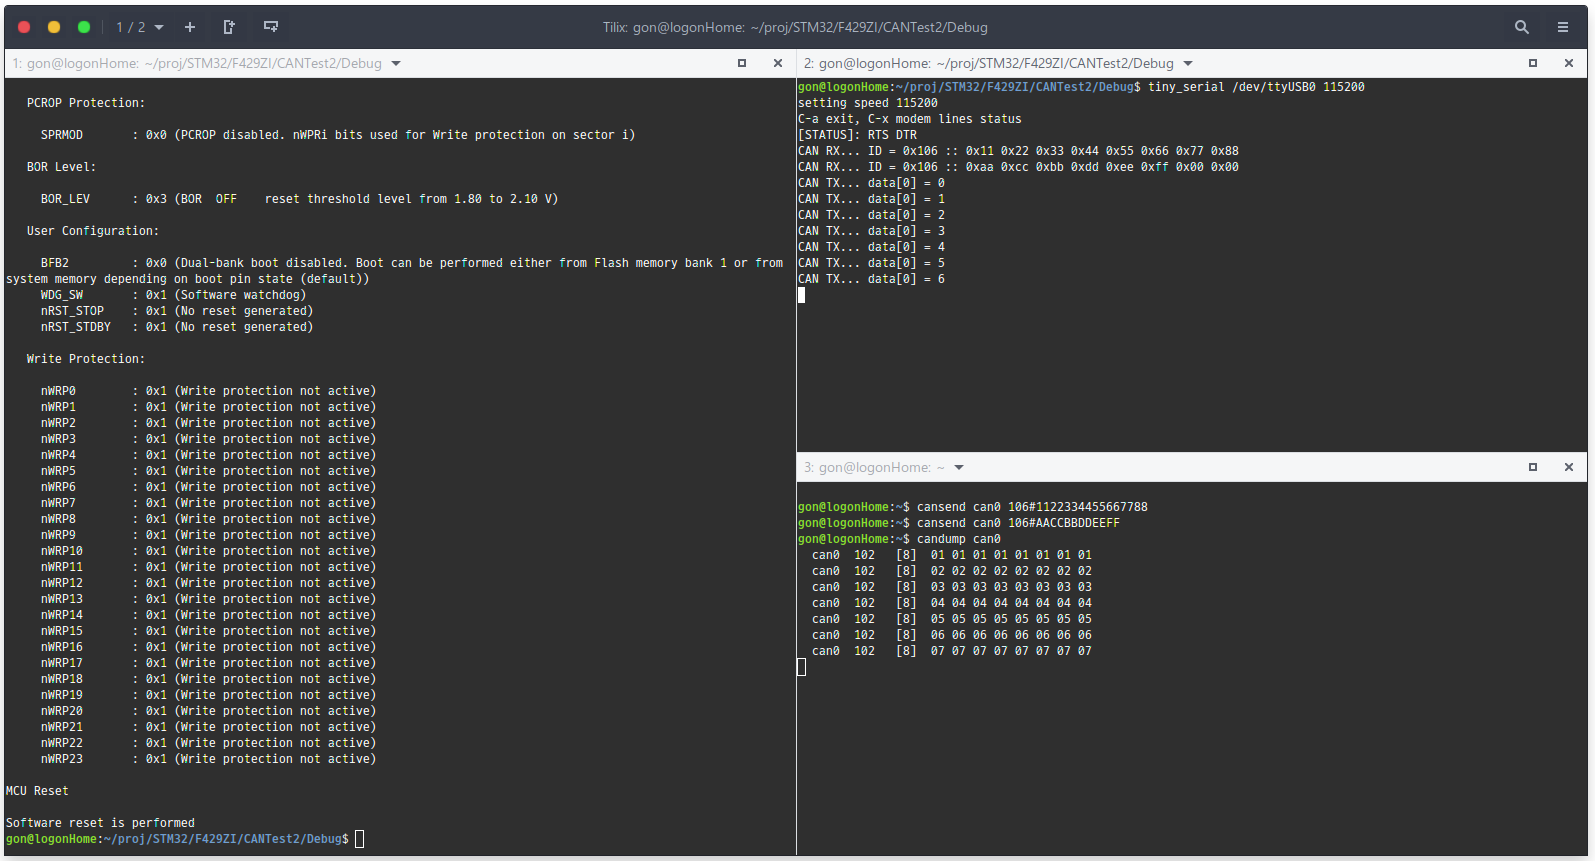
Task: Click the tiny_serial /dev/ttyUSB0 command
Action: 1256,87
